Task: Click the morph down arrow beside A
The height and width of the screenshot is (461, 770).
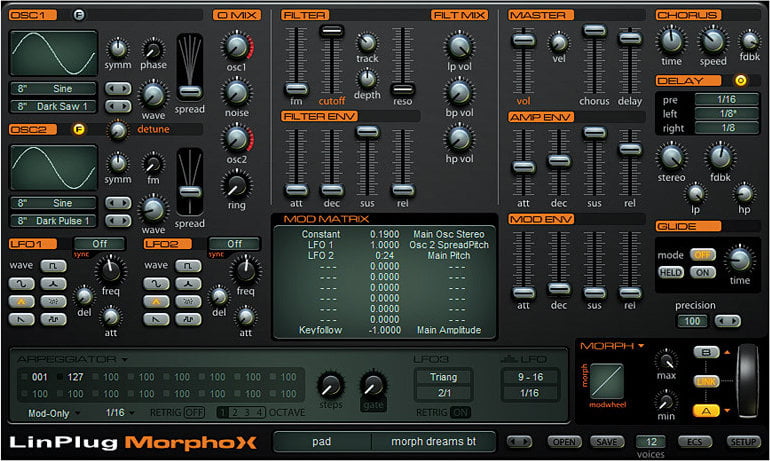Action: [x=727, y=411]
